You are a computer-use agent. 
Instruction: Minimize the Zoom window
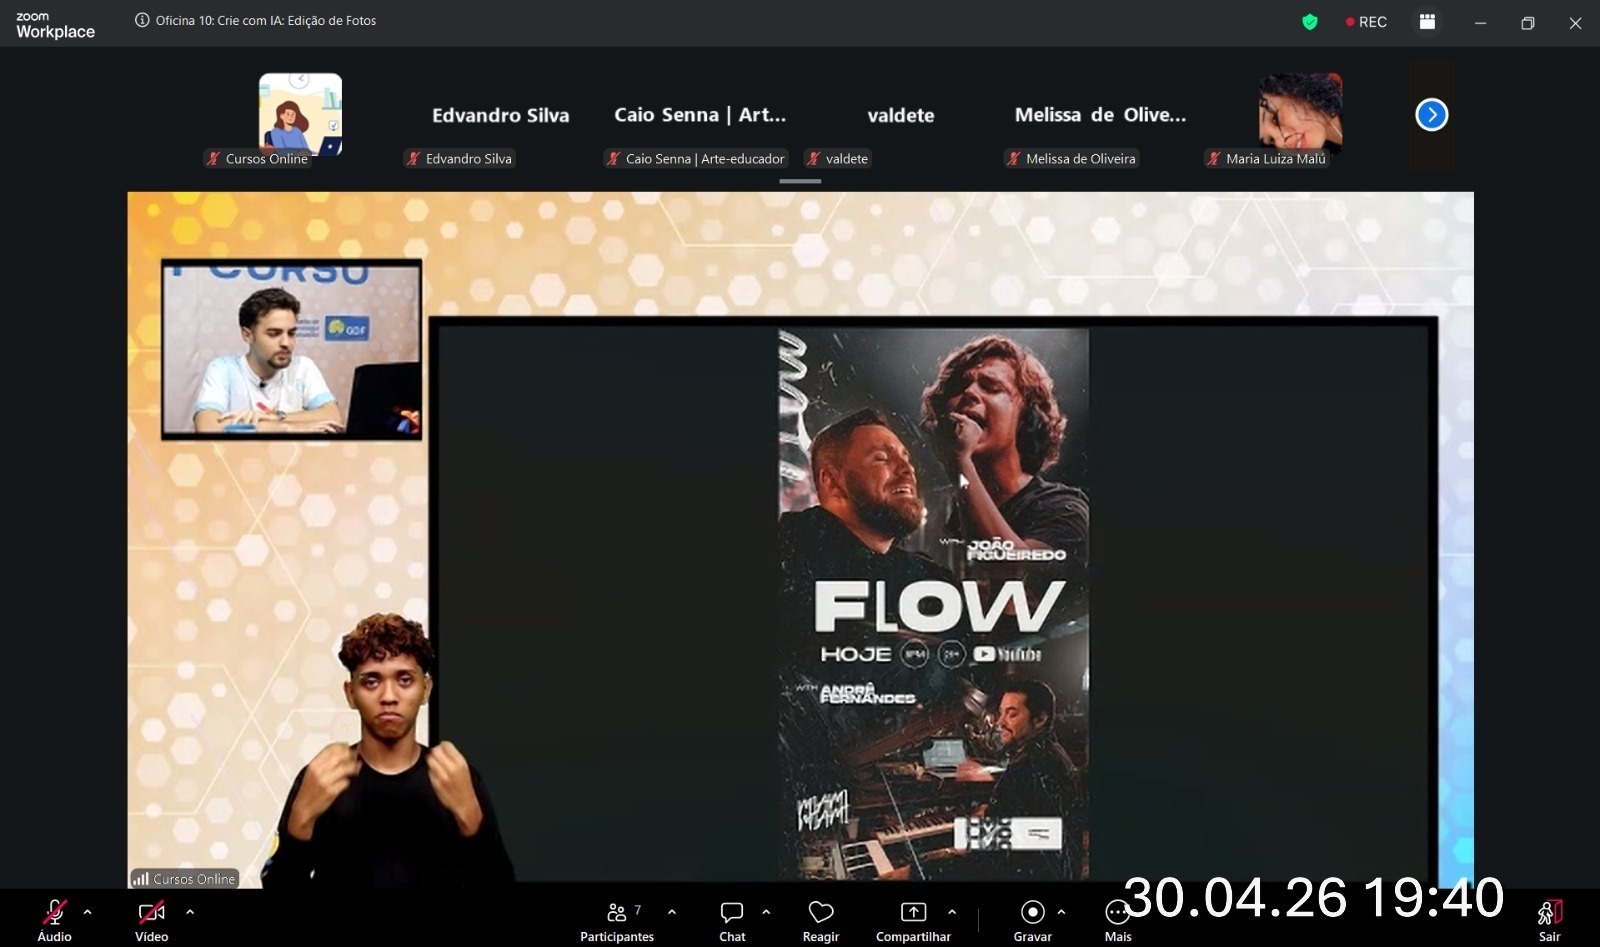(1480, 23)
